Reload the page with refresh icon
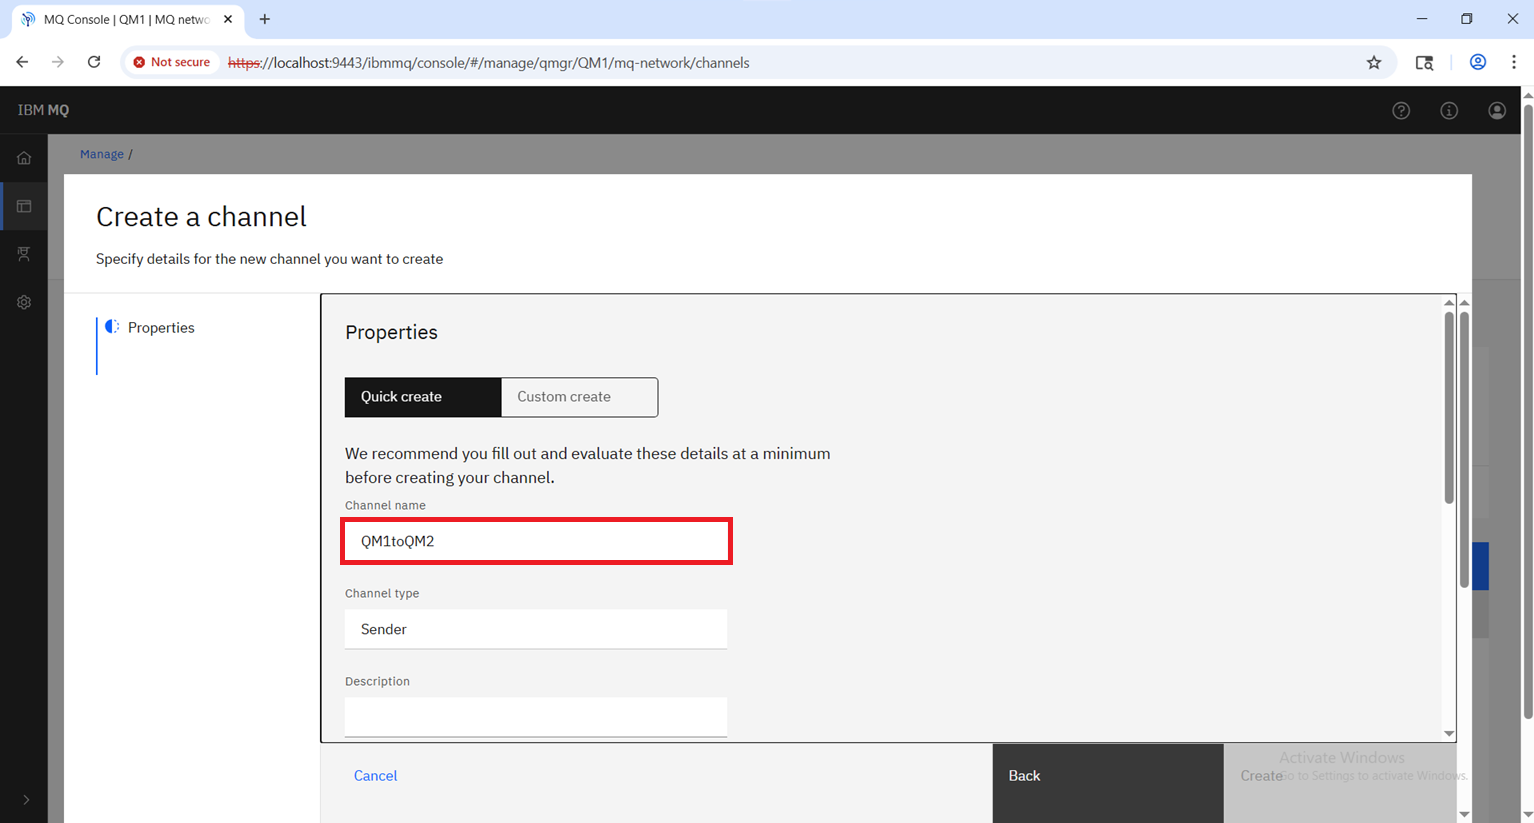The width and height of the screenshot is (1534, 823). (x=94, y=62)
